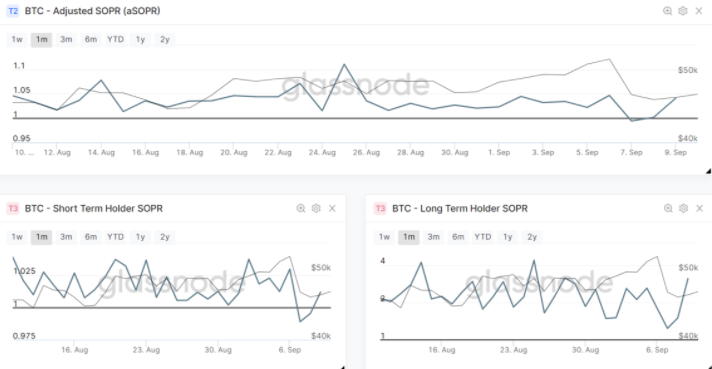
Task: Zoom the Long Term Holder SOPR chart
Action: (668, 208)
